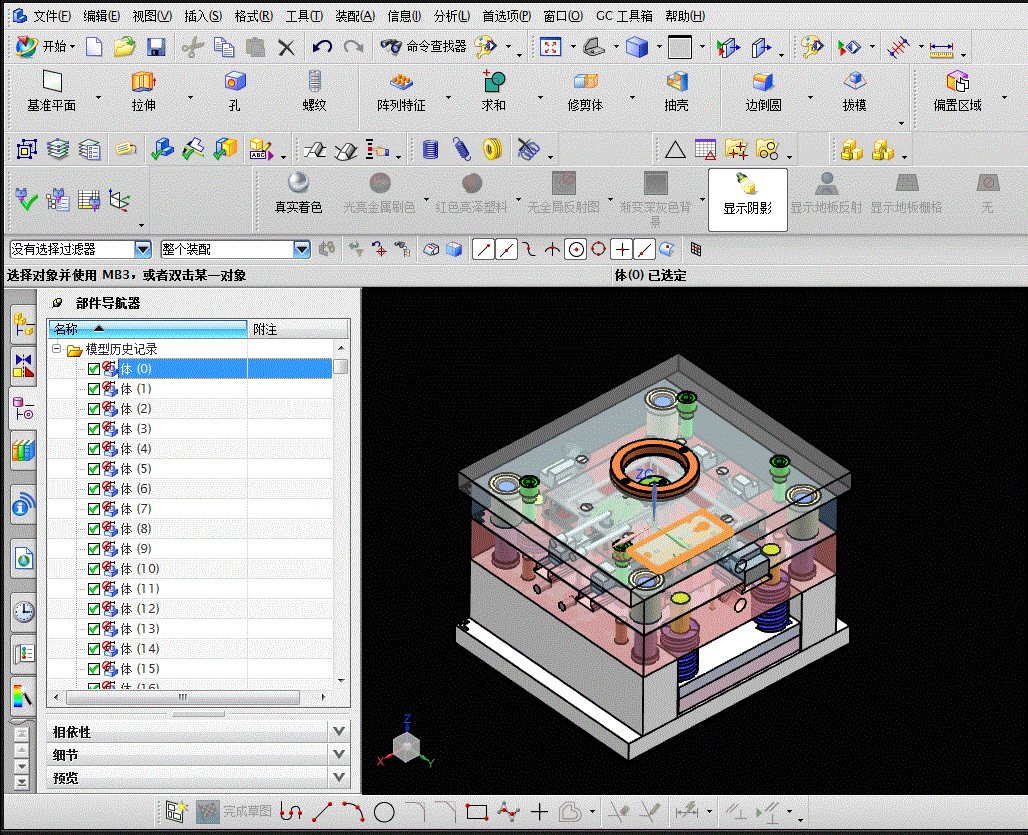Image resolution: width=1028 pixels, height=835 pixels.
Task: Click the Undo arrow icon
Action: coord(322,47)
